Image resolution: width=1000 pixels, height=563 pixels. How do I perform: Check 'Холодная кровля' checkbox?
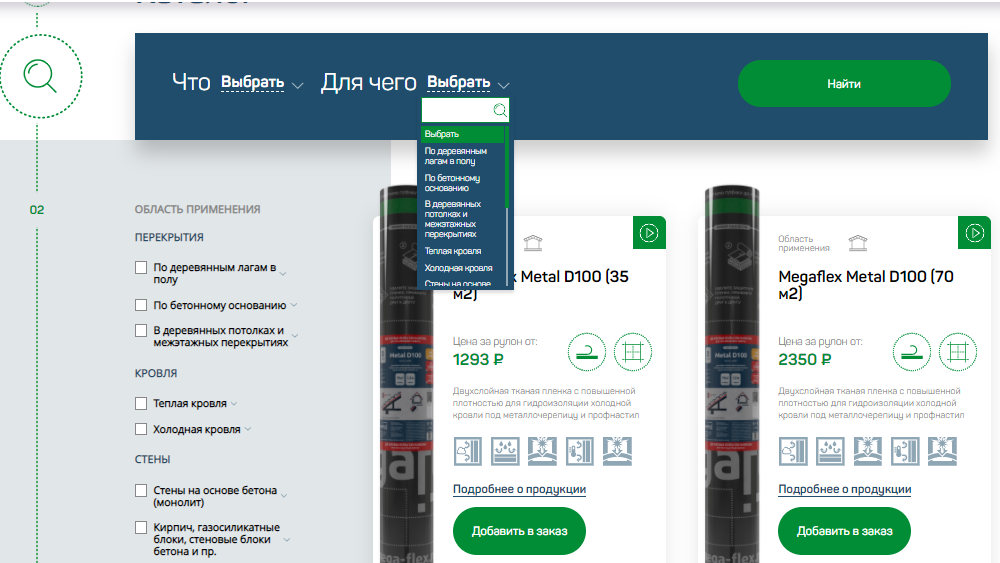point(141,429)
